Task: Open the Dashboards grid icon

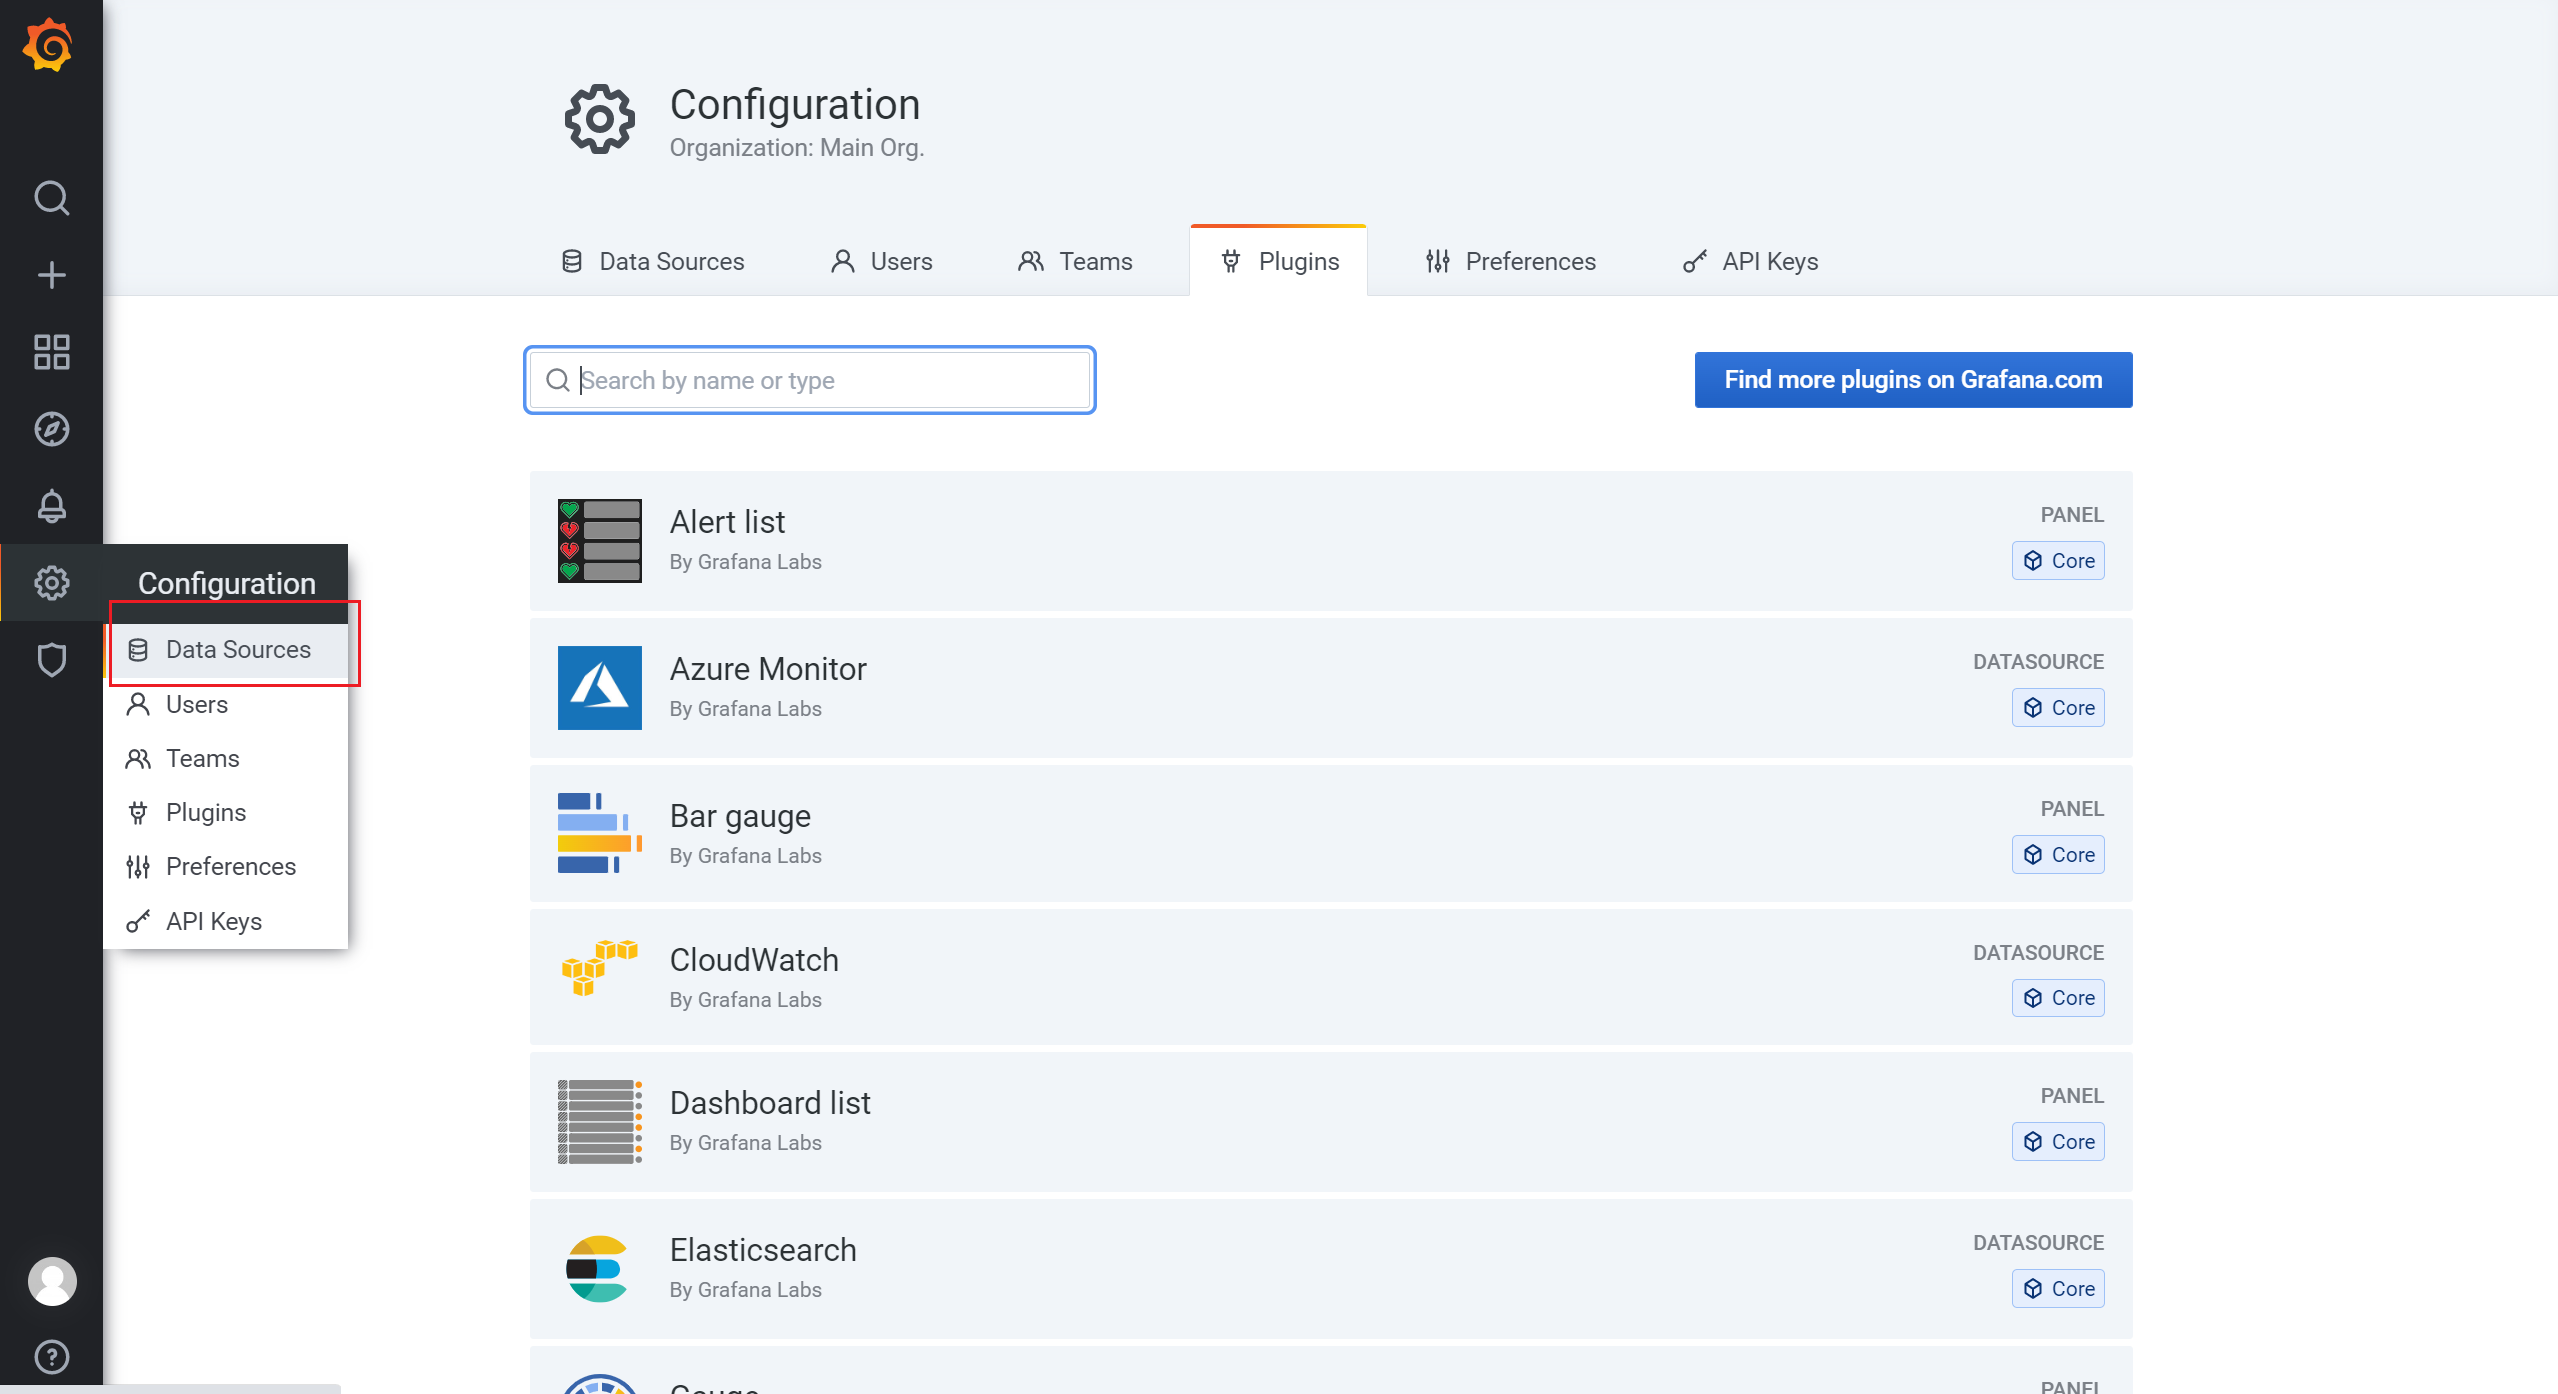Action: click(x=52, y=352)
